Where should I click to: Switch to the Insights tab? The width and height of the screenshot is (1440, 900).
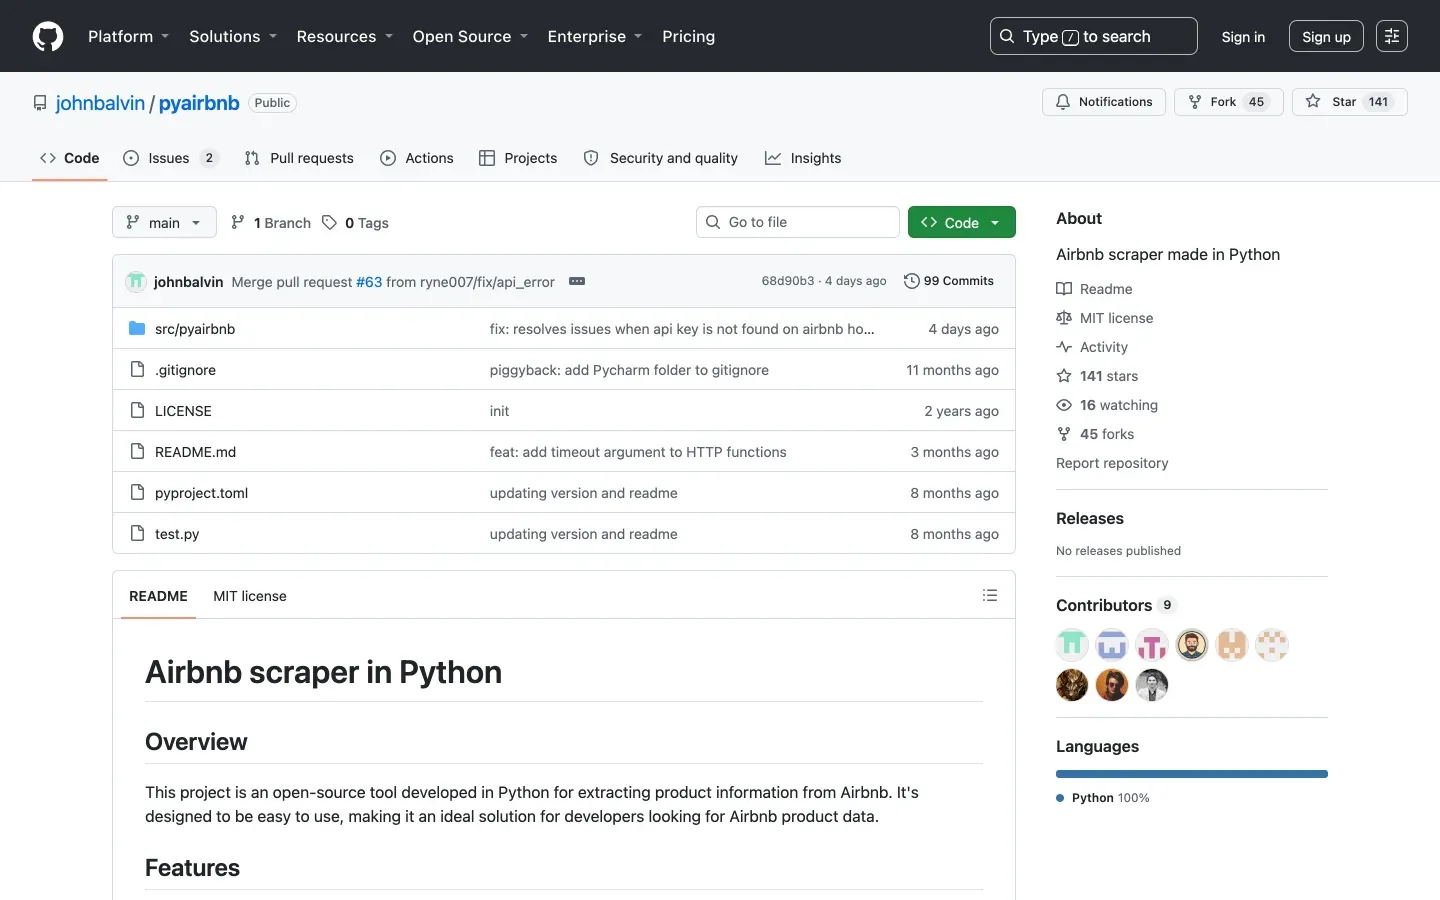click(803, 158)
